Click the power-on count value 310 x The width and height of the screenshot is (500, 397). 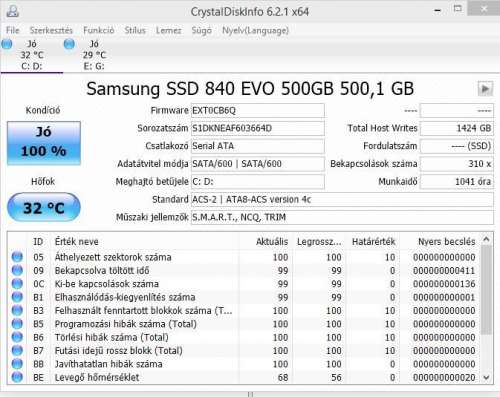[x=457, y=164]
